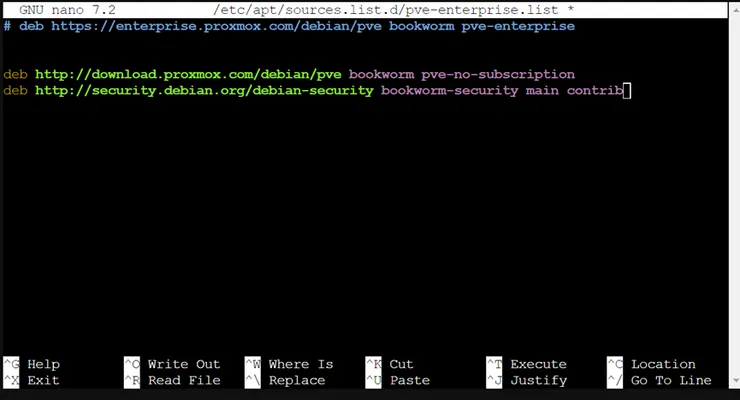Click the ^W Where Is shortcut

coord(289,364)
